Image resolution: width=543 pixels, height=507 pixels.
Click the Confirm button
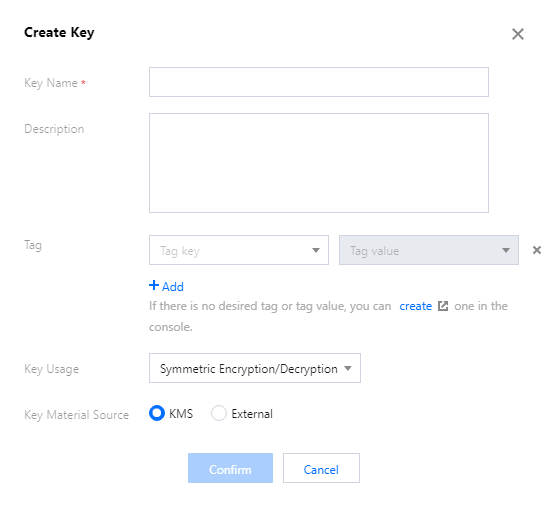click(230, 468)
